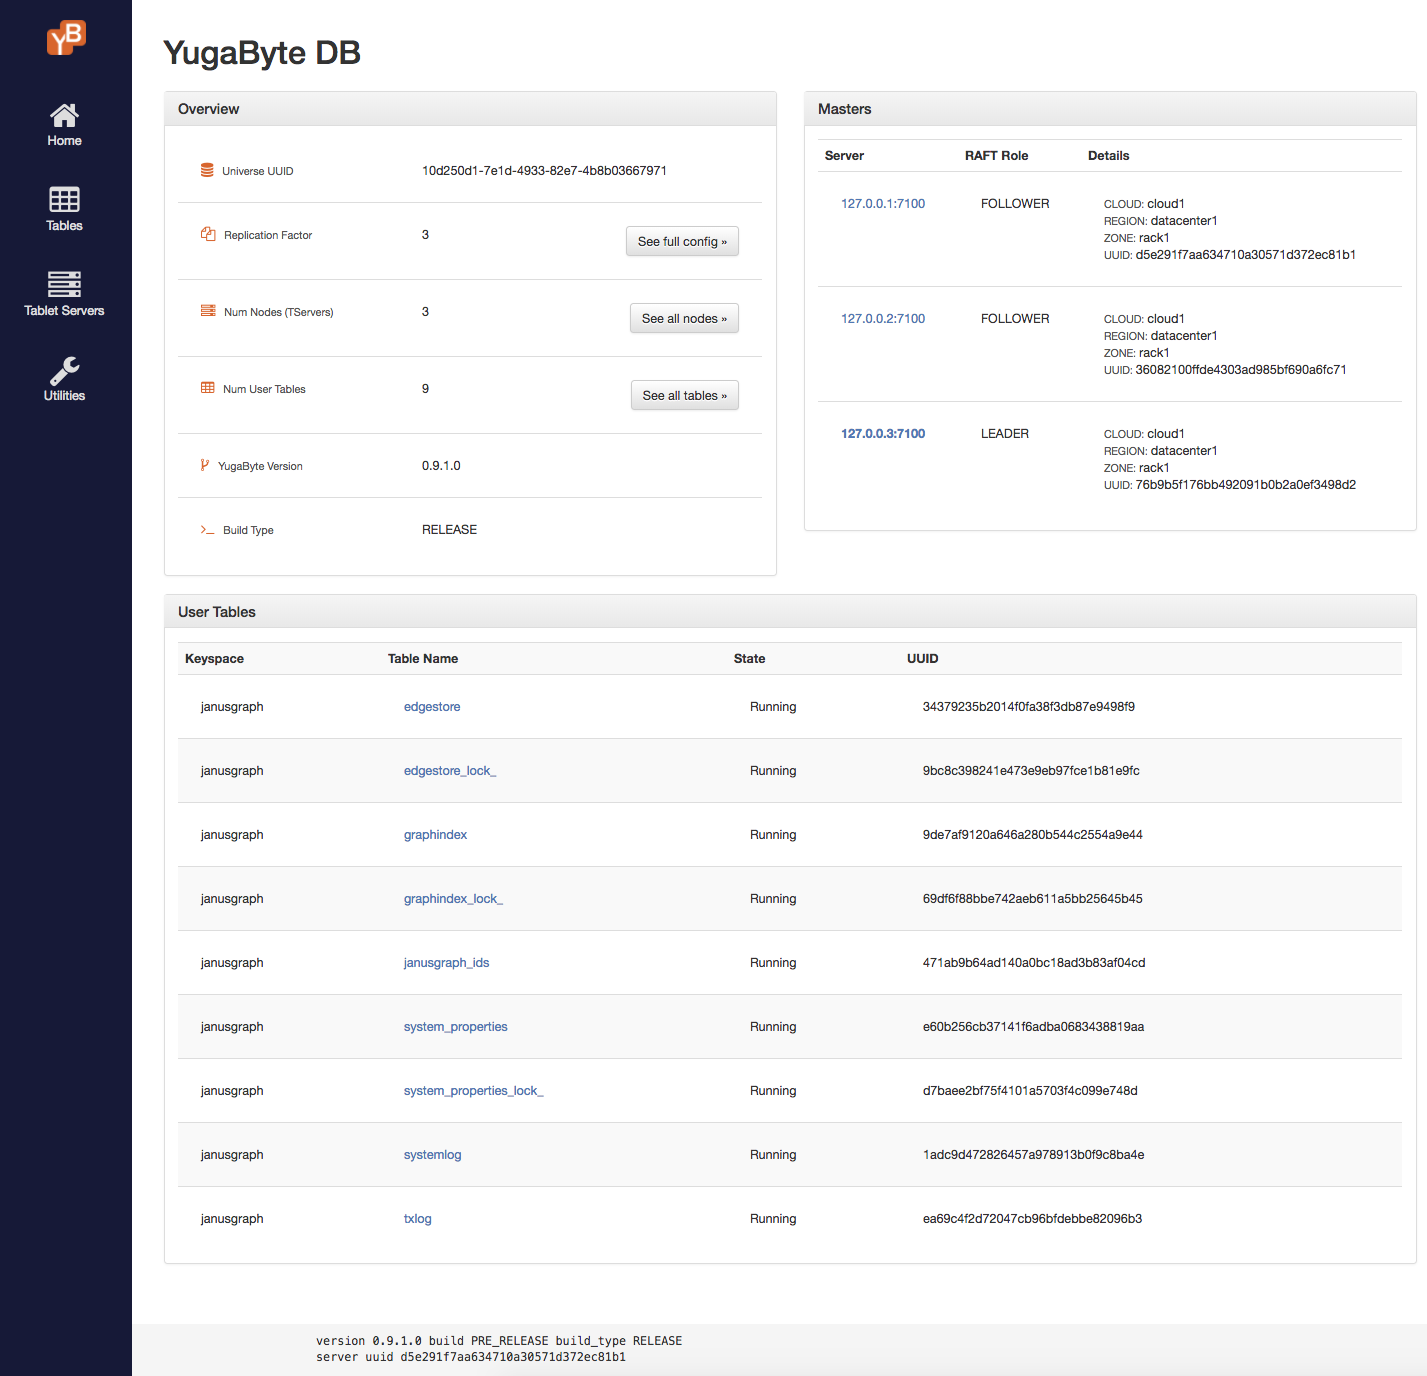This screenshot has width=1427, height=1376.
Task: Click the See all tables button
Action: click(x=684, y=395)
